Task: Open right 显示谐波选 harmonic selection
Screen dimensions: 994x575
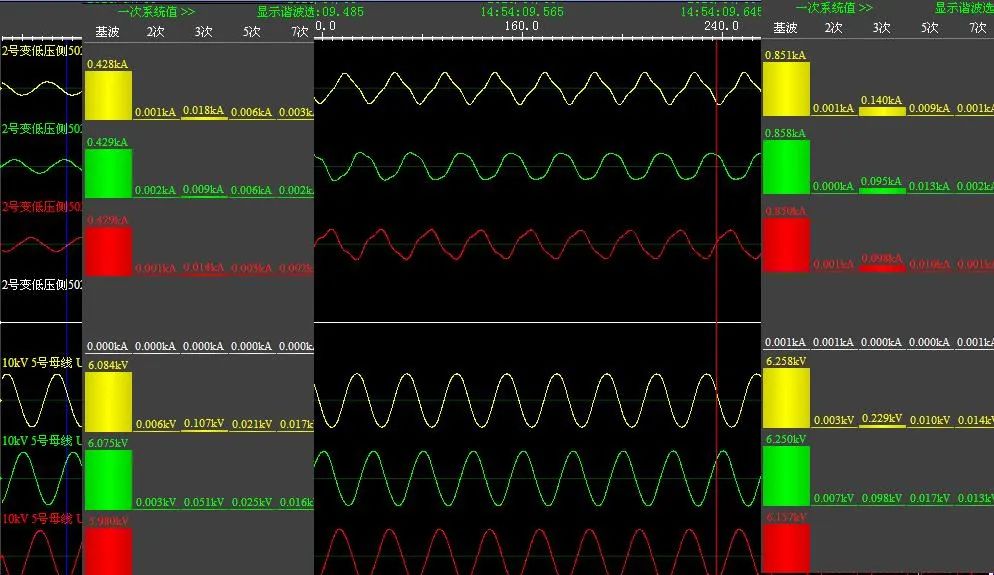Action: [963, 8]
